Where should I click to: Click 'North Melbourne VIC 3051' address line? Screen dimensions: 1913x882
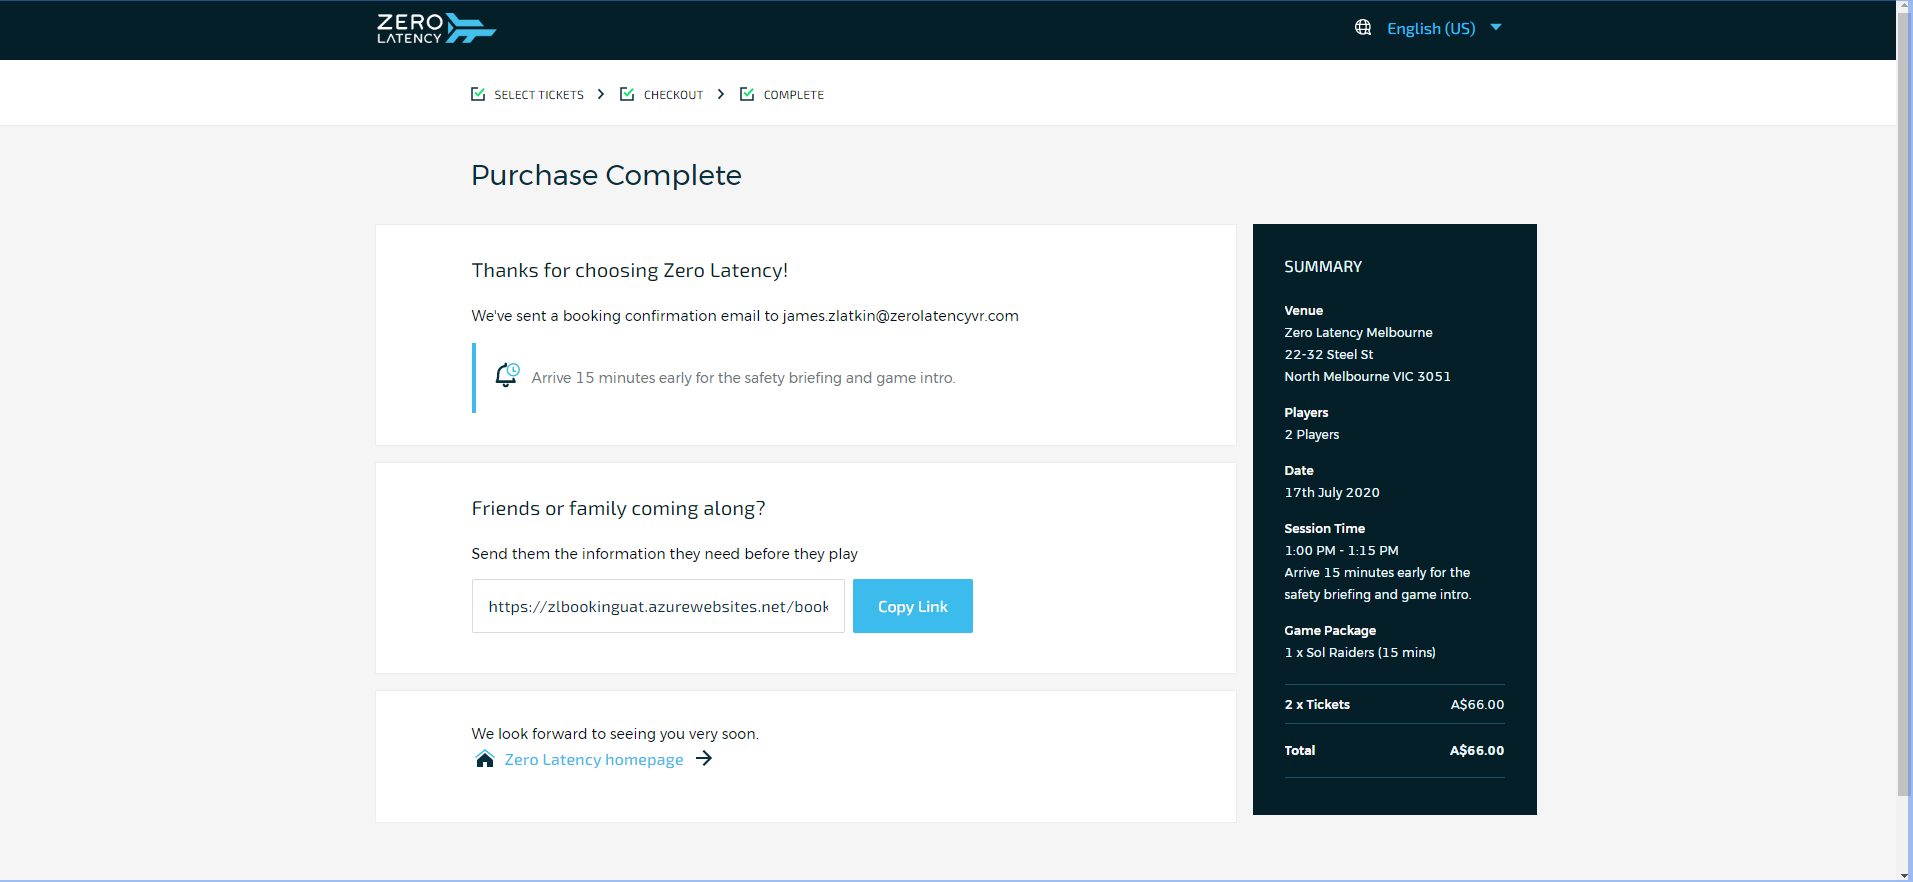(x=1367, y=377)
